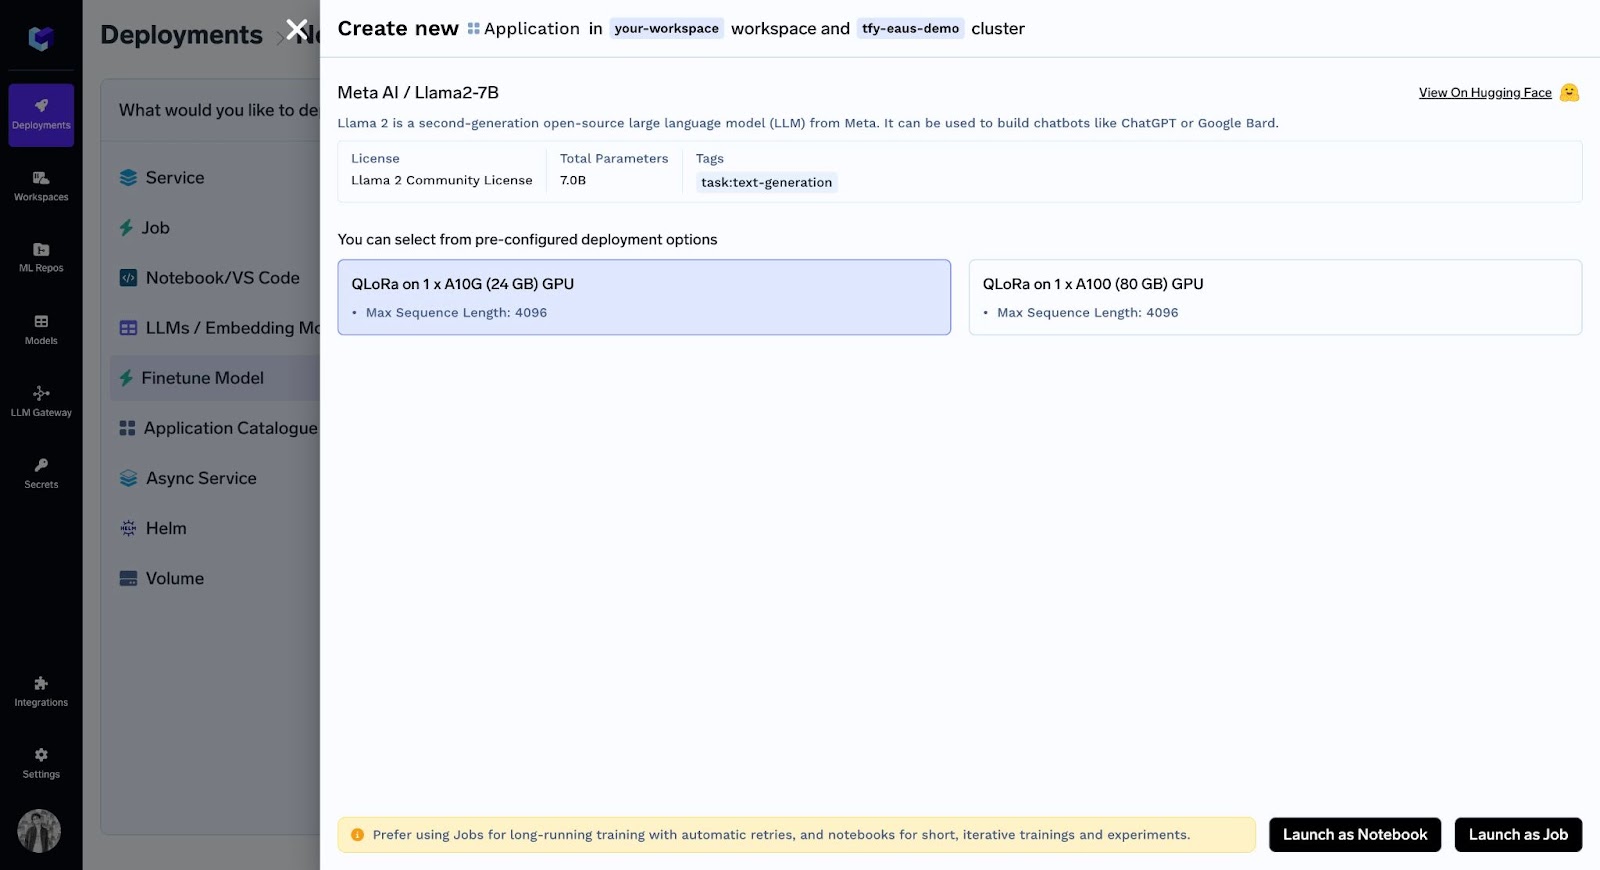The image size is (1600, 870).
Task: Choose QLoRa on 1 x A100 (80 GB) GPU
Action: (1275, 297)
